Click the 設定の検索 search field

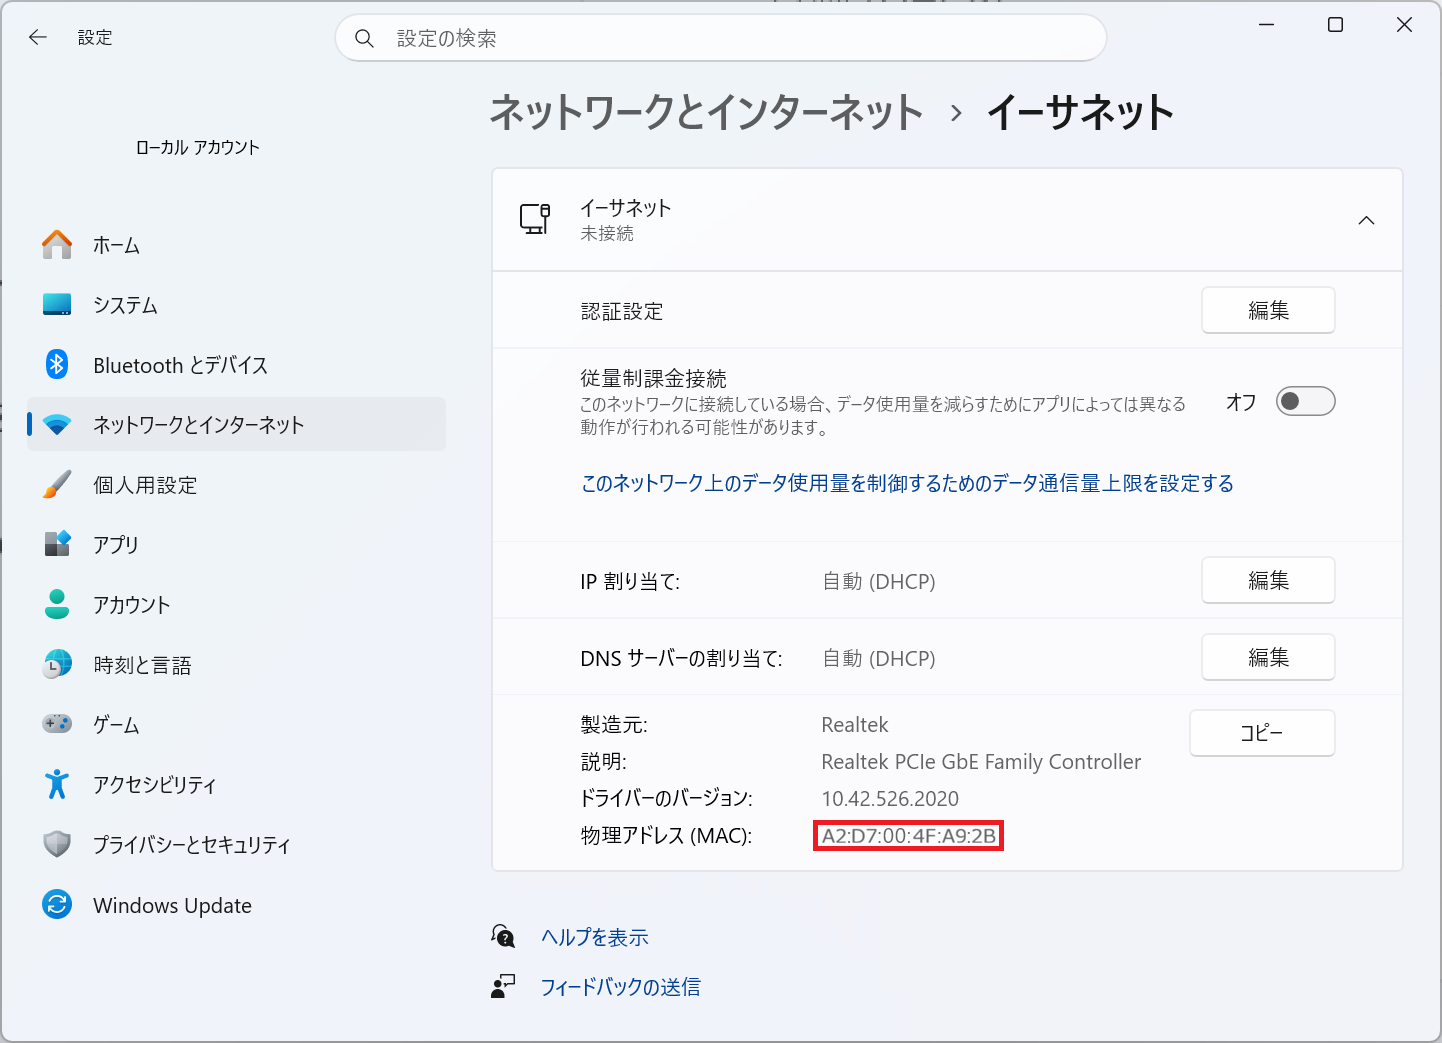(721, 38)
